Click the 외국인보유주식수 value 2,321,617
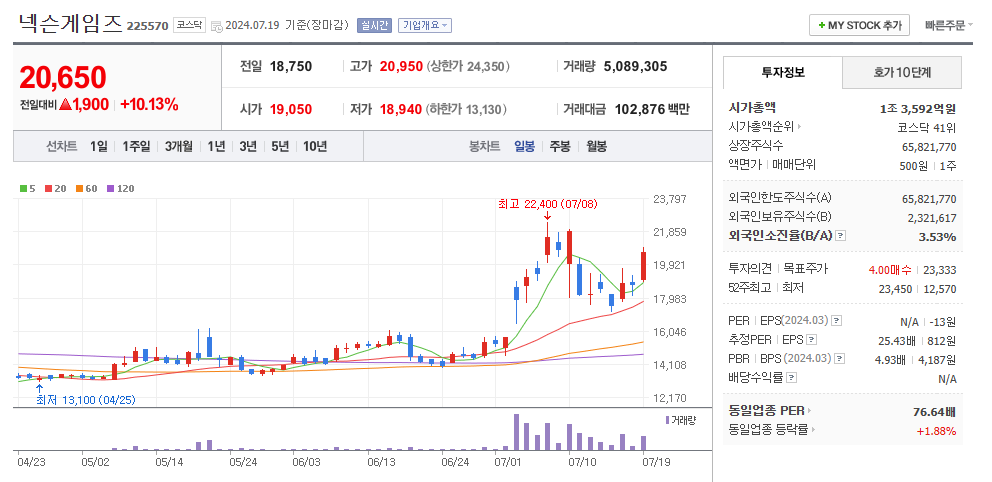The width and height of the screenshot is (992, 482). (x=933, y=218)
